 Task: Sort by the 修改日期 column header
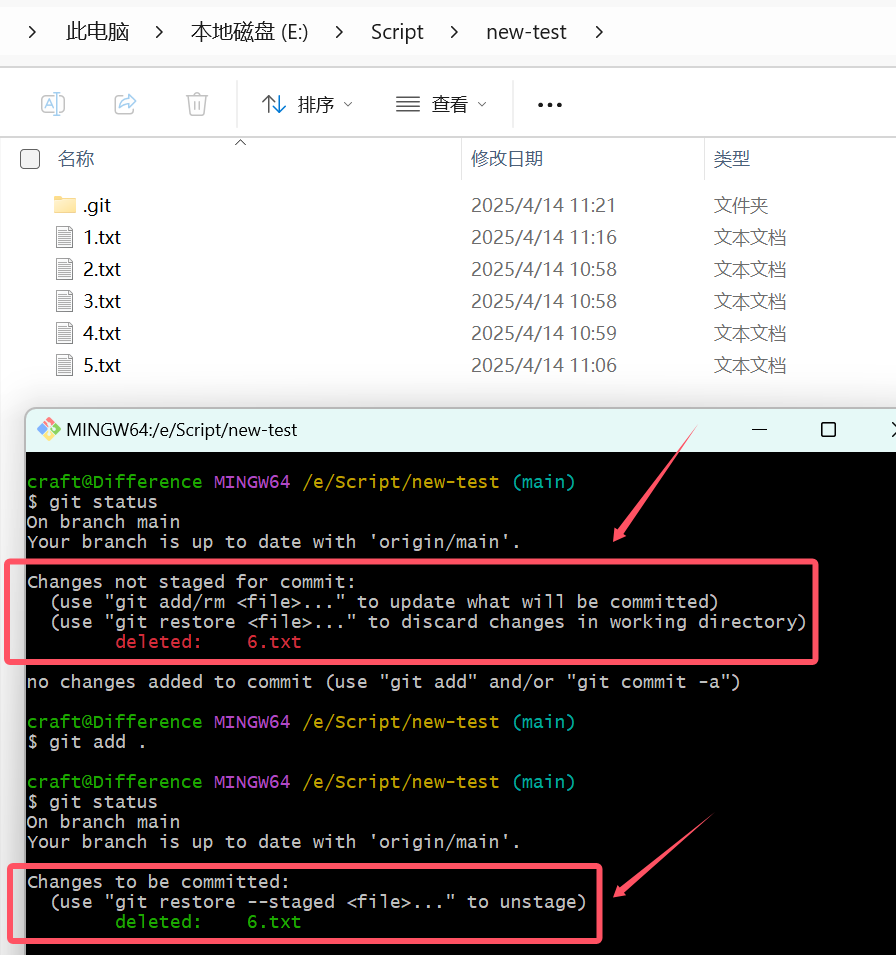coord(507,159)
